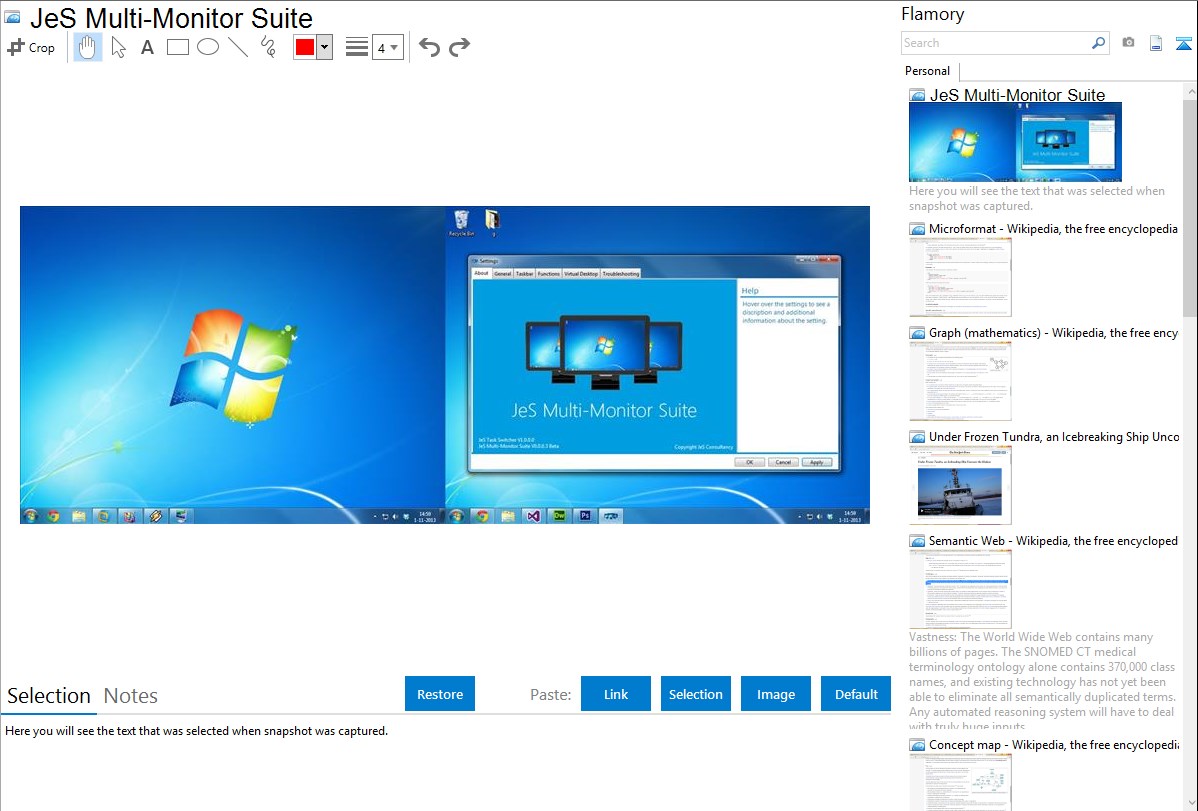Click the small icon beside the sidebar JeS Multi-Monitor Suite title
Screen dimensions: 1198x811
click(x=917, y=96)
